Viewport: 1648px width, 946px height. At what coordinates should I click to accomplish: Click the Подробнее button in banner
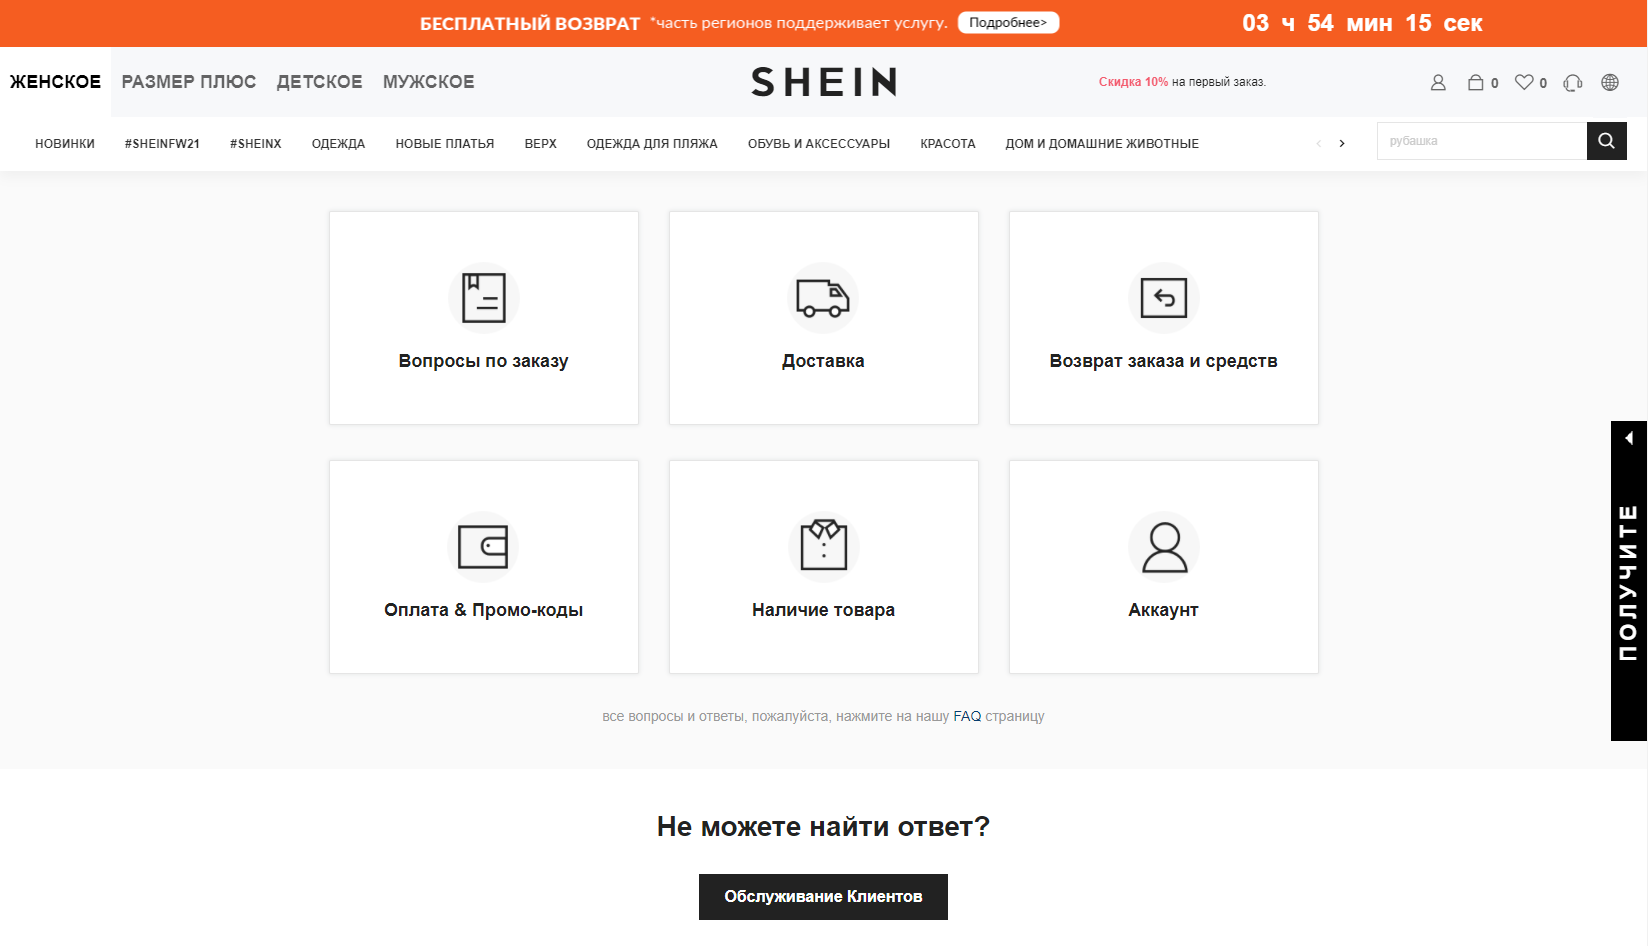(1008, 23)
